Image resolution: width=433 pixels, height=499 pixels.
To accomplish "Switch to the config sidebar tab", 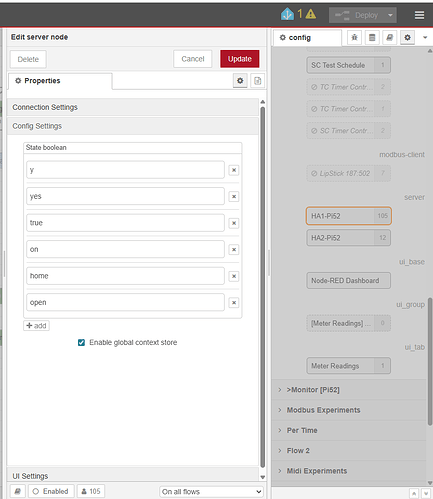I will click(x=307, y=38).
